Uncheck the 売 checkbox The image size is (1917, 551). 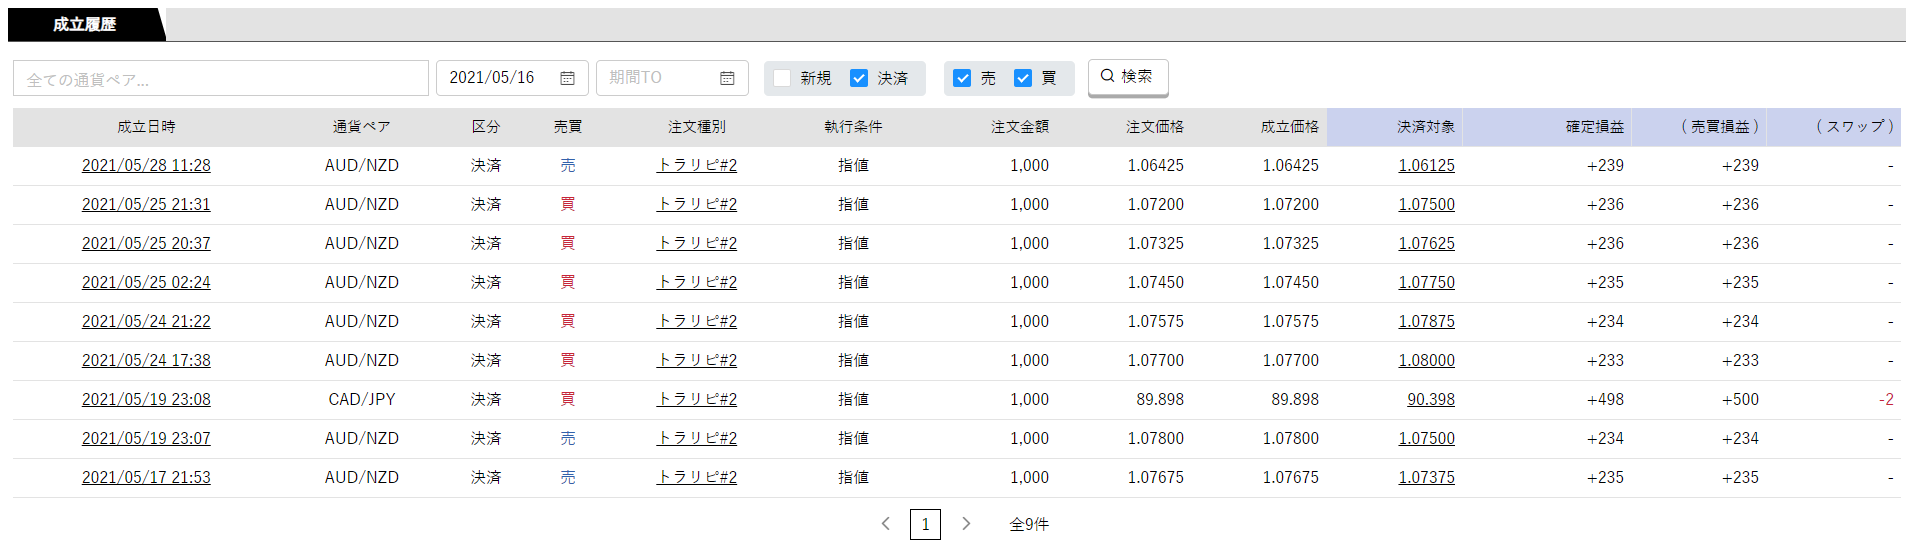click(962, 78)
